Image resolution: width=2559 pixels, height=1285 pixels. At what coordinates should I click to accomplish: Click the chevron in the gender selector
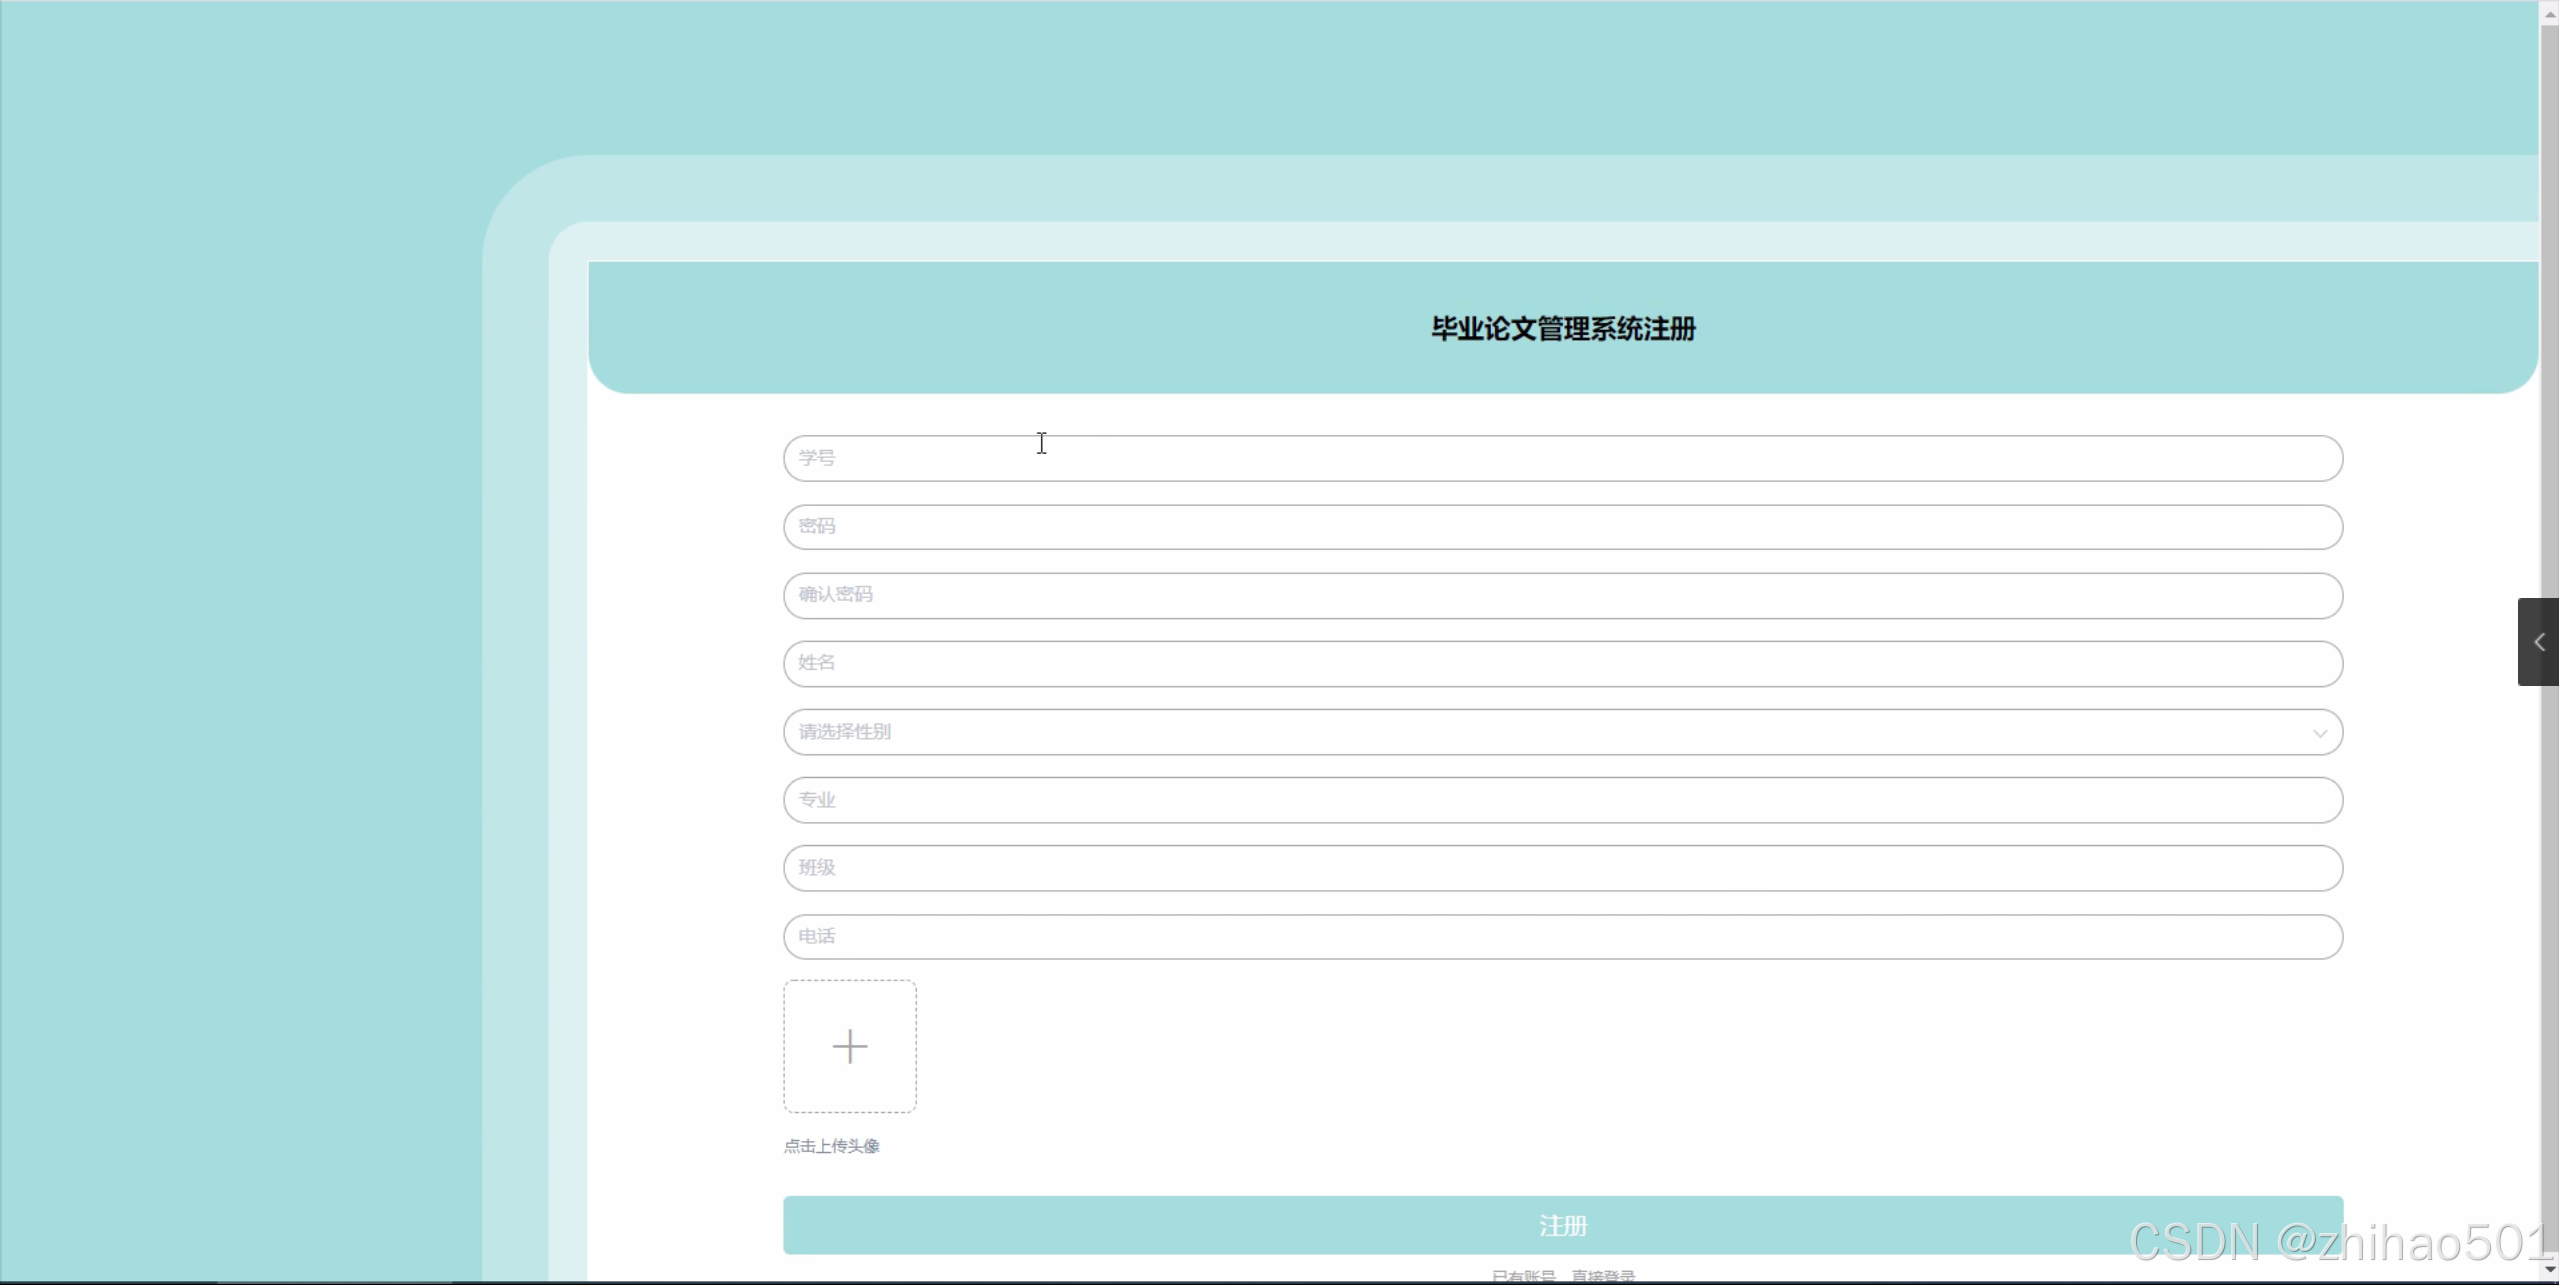click(2319, 733)
